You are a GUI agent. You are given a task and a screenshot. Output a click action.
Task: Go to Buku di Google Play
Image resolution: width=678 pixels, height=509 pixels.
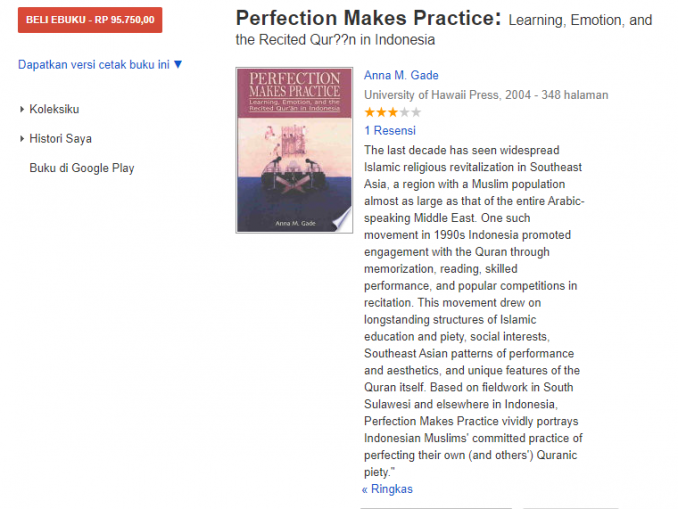coord(82,168)
